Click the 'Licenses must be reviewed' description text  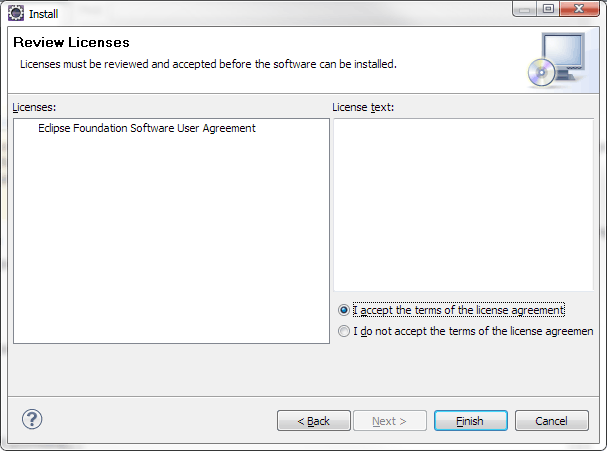pos(208,64)
